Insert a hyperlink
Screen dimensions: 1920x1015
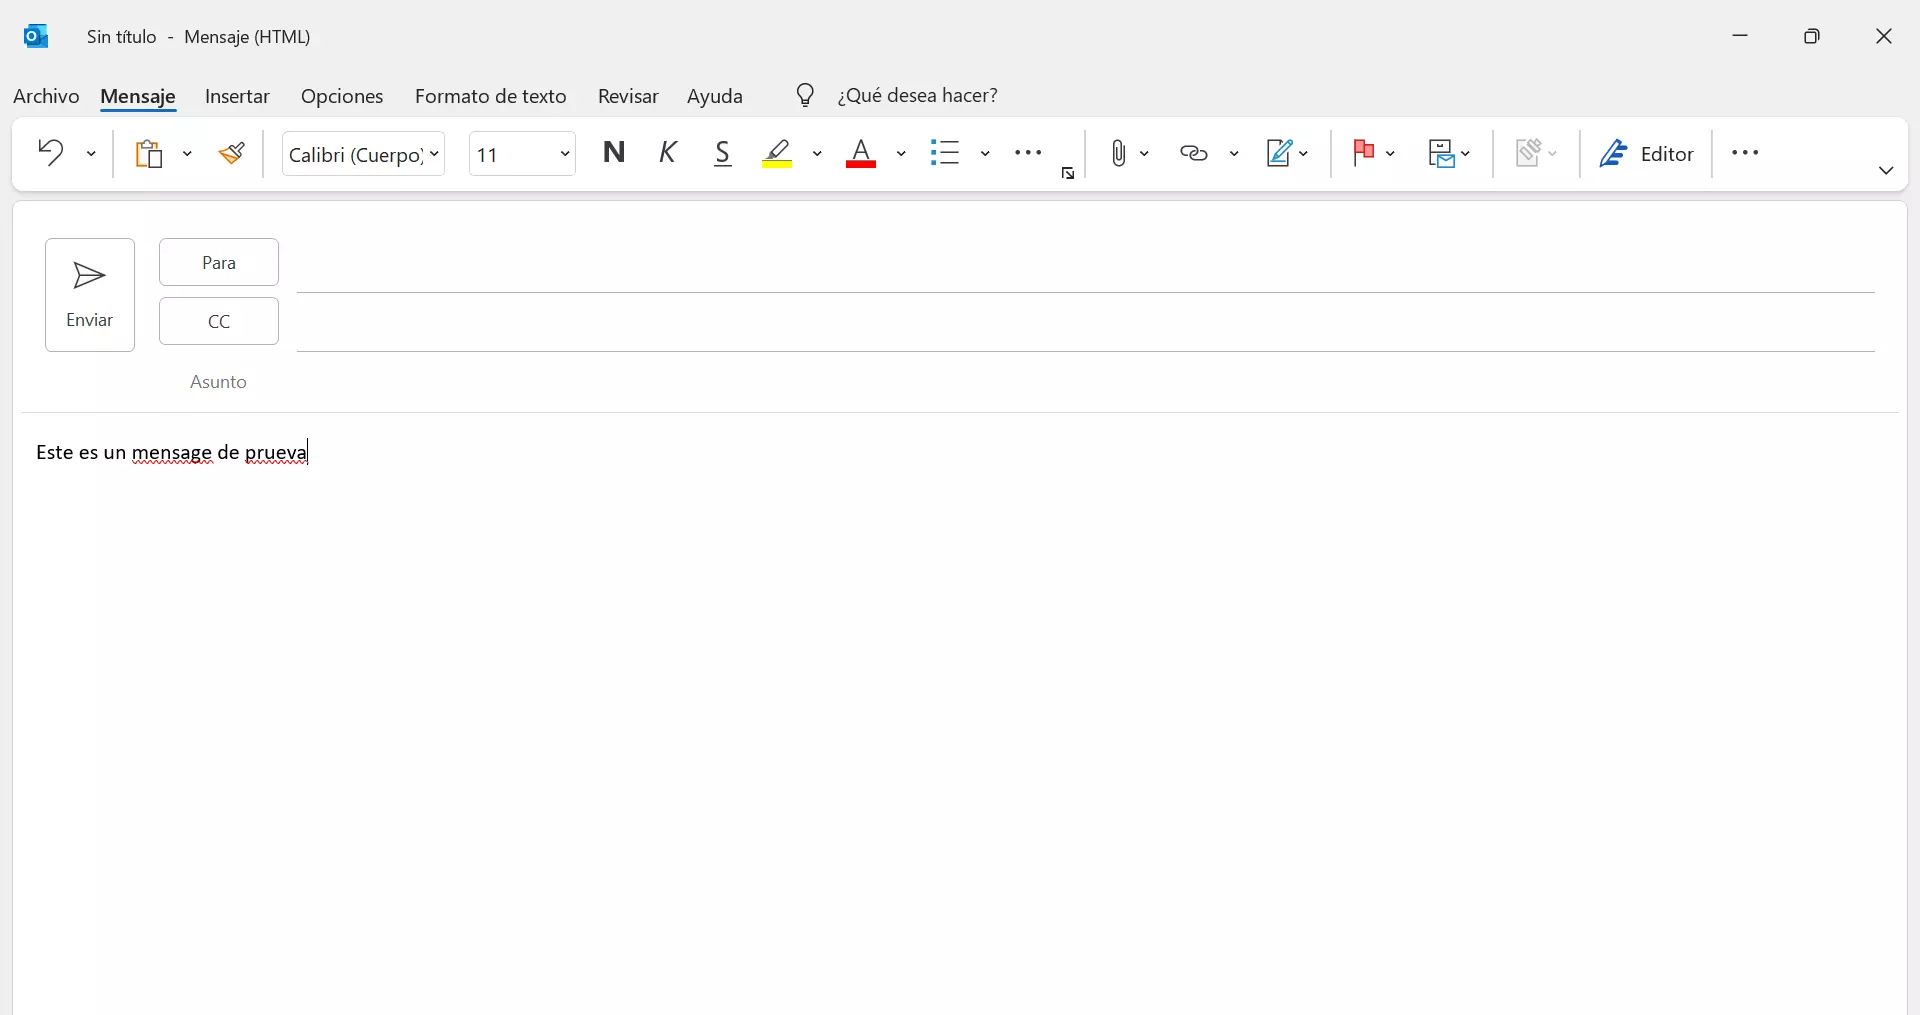click(x=1192, y=153)
